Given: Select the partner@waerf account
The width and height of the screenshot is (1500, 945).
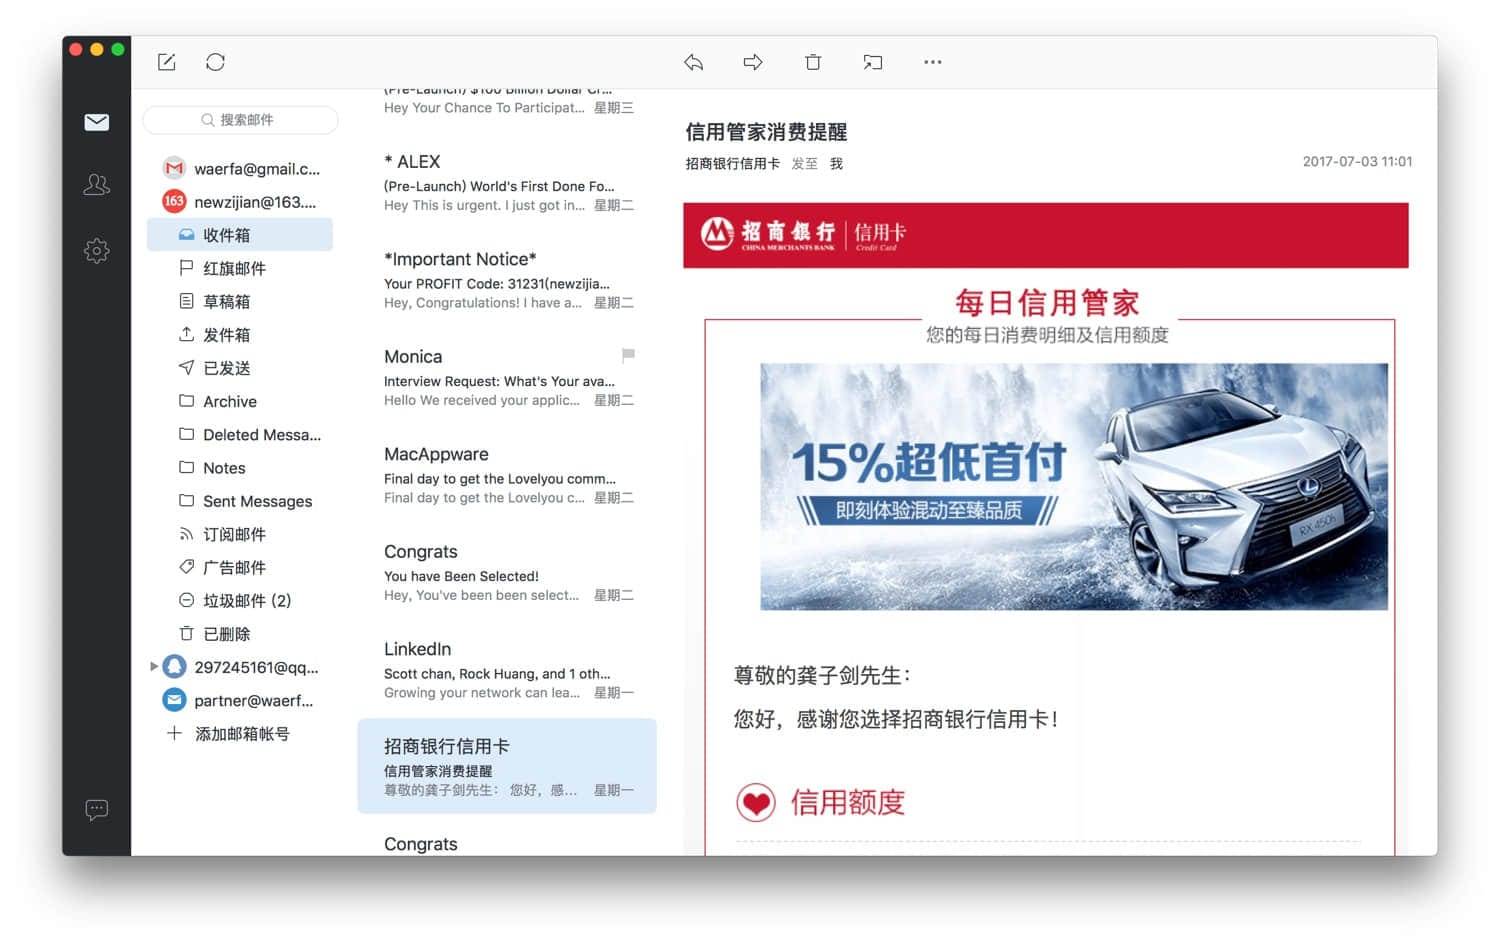Looking at the screenshot, I should tap(254, 700).
